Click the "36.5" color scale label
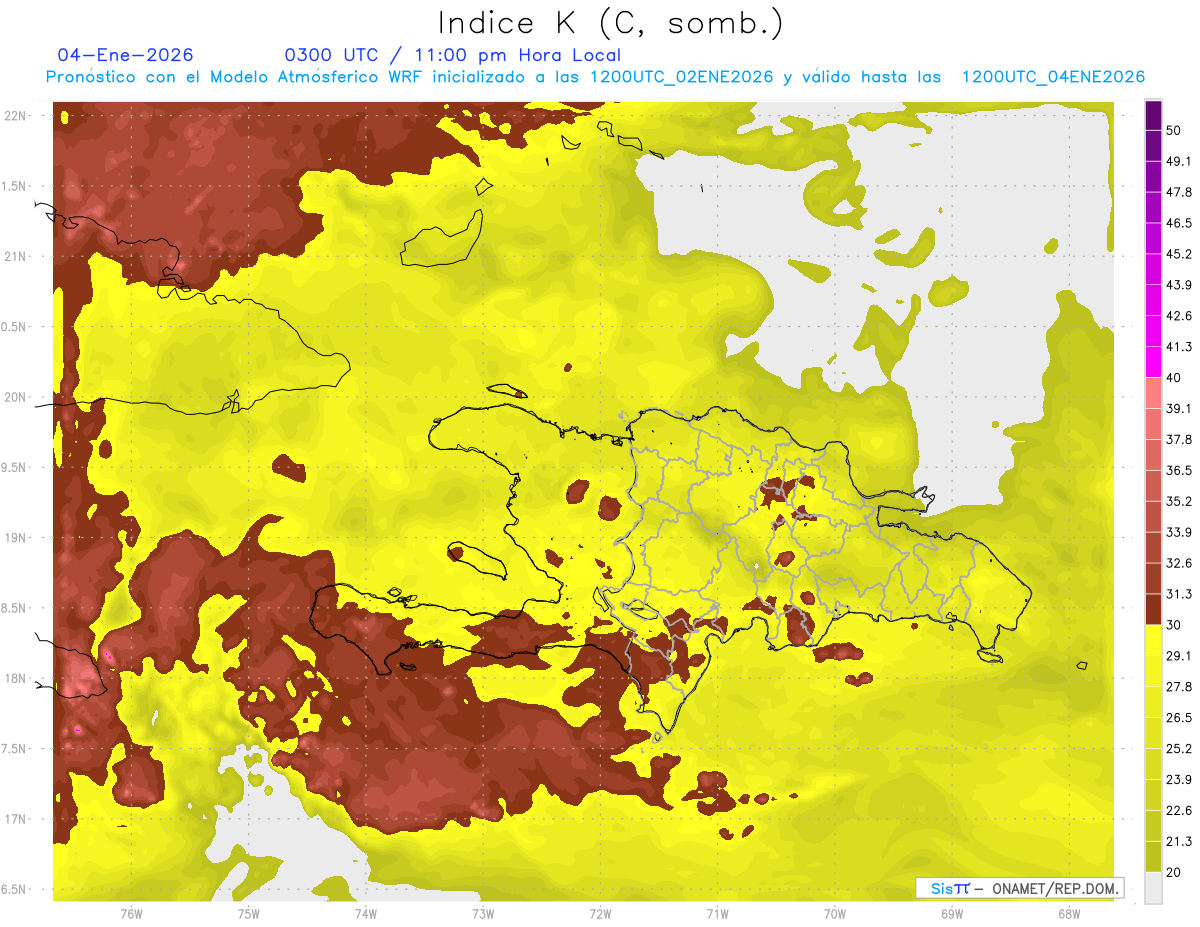The image size is (1200, 927). point(1179,470)
